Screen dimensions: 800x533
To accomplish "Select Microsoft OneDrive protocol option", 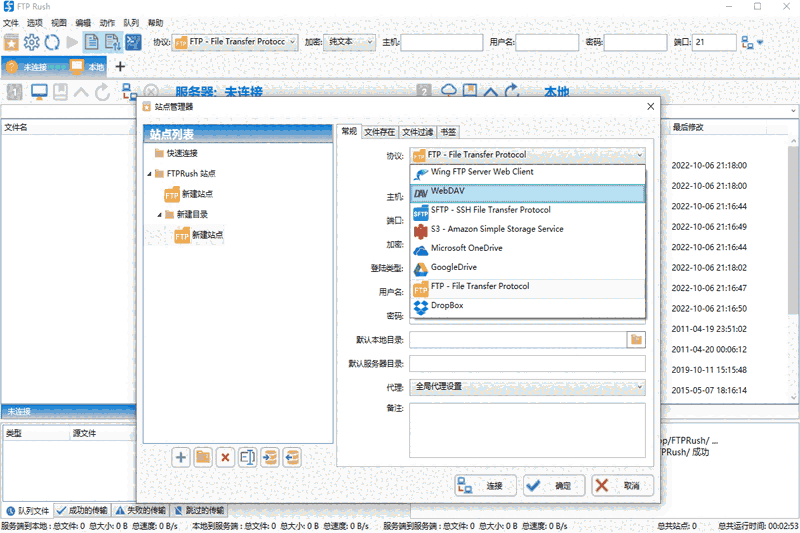I will tap(528, 249).
